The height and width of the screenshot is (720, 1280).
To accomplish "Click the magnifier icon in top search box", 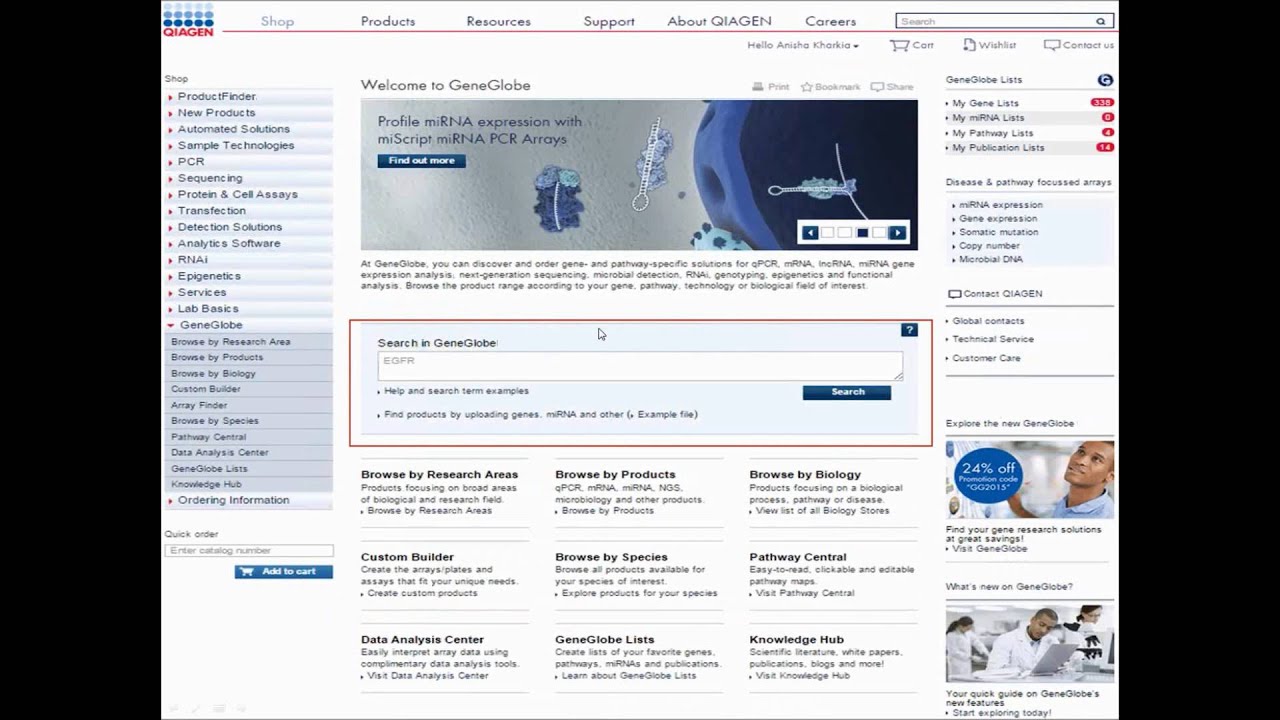I will tap(1101, 21).
